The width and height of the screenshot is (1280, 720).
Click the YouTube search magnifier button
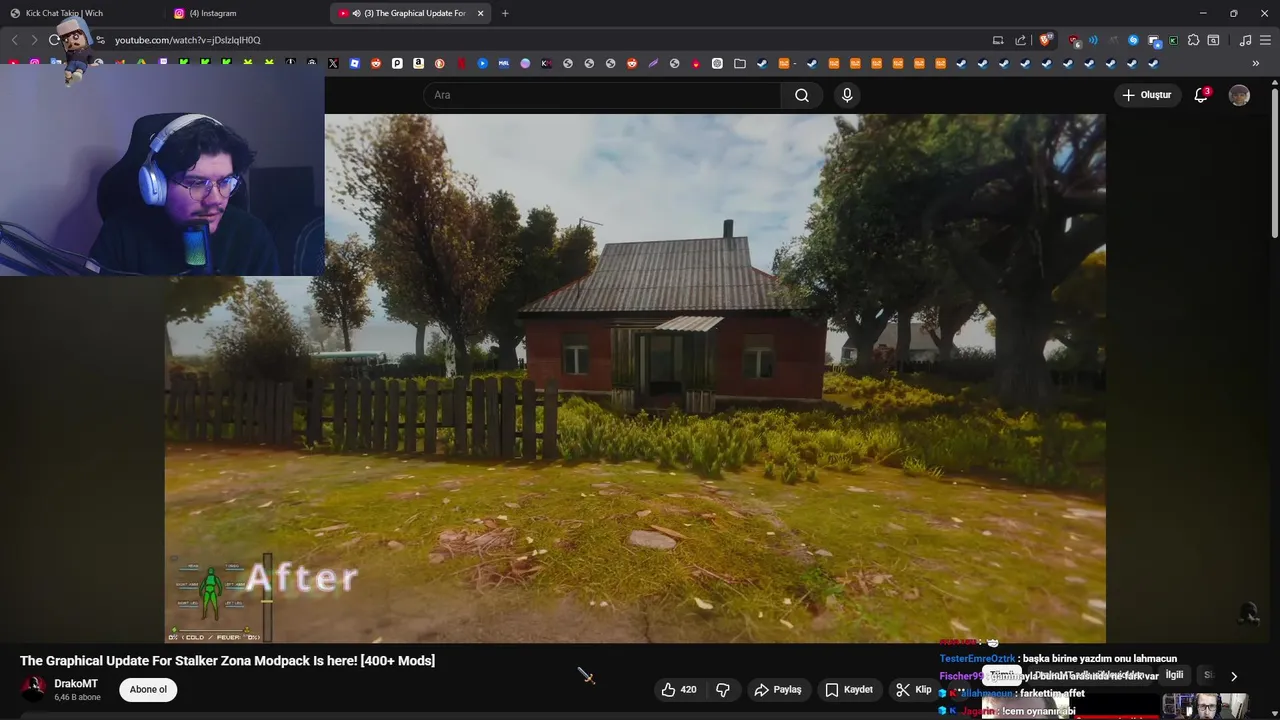(x=802, y=95)
